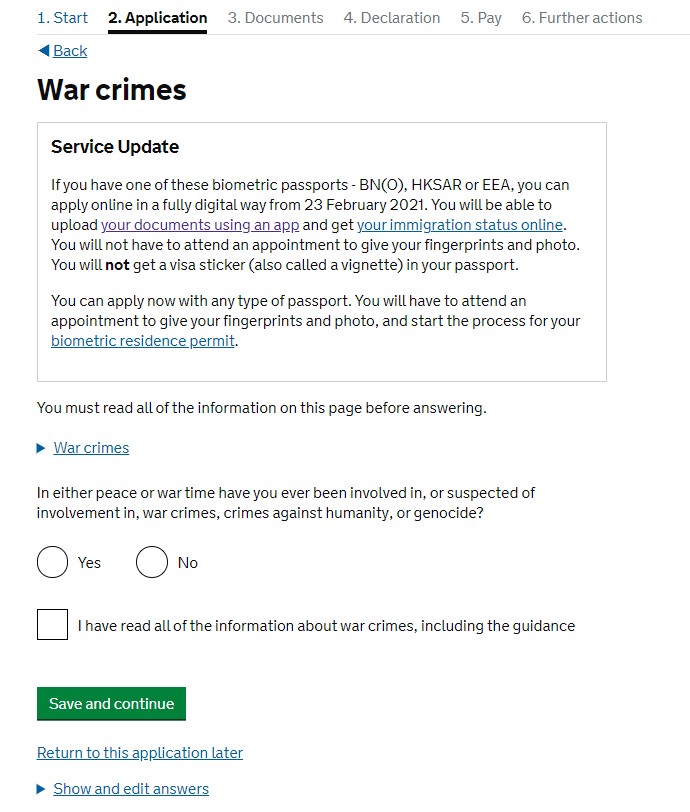690x812 pixels.
Task: Click the Back link
Action: click(x=70, y=51)
